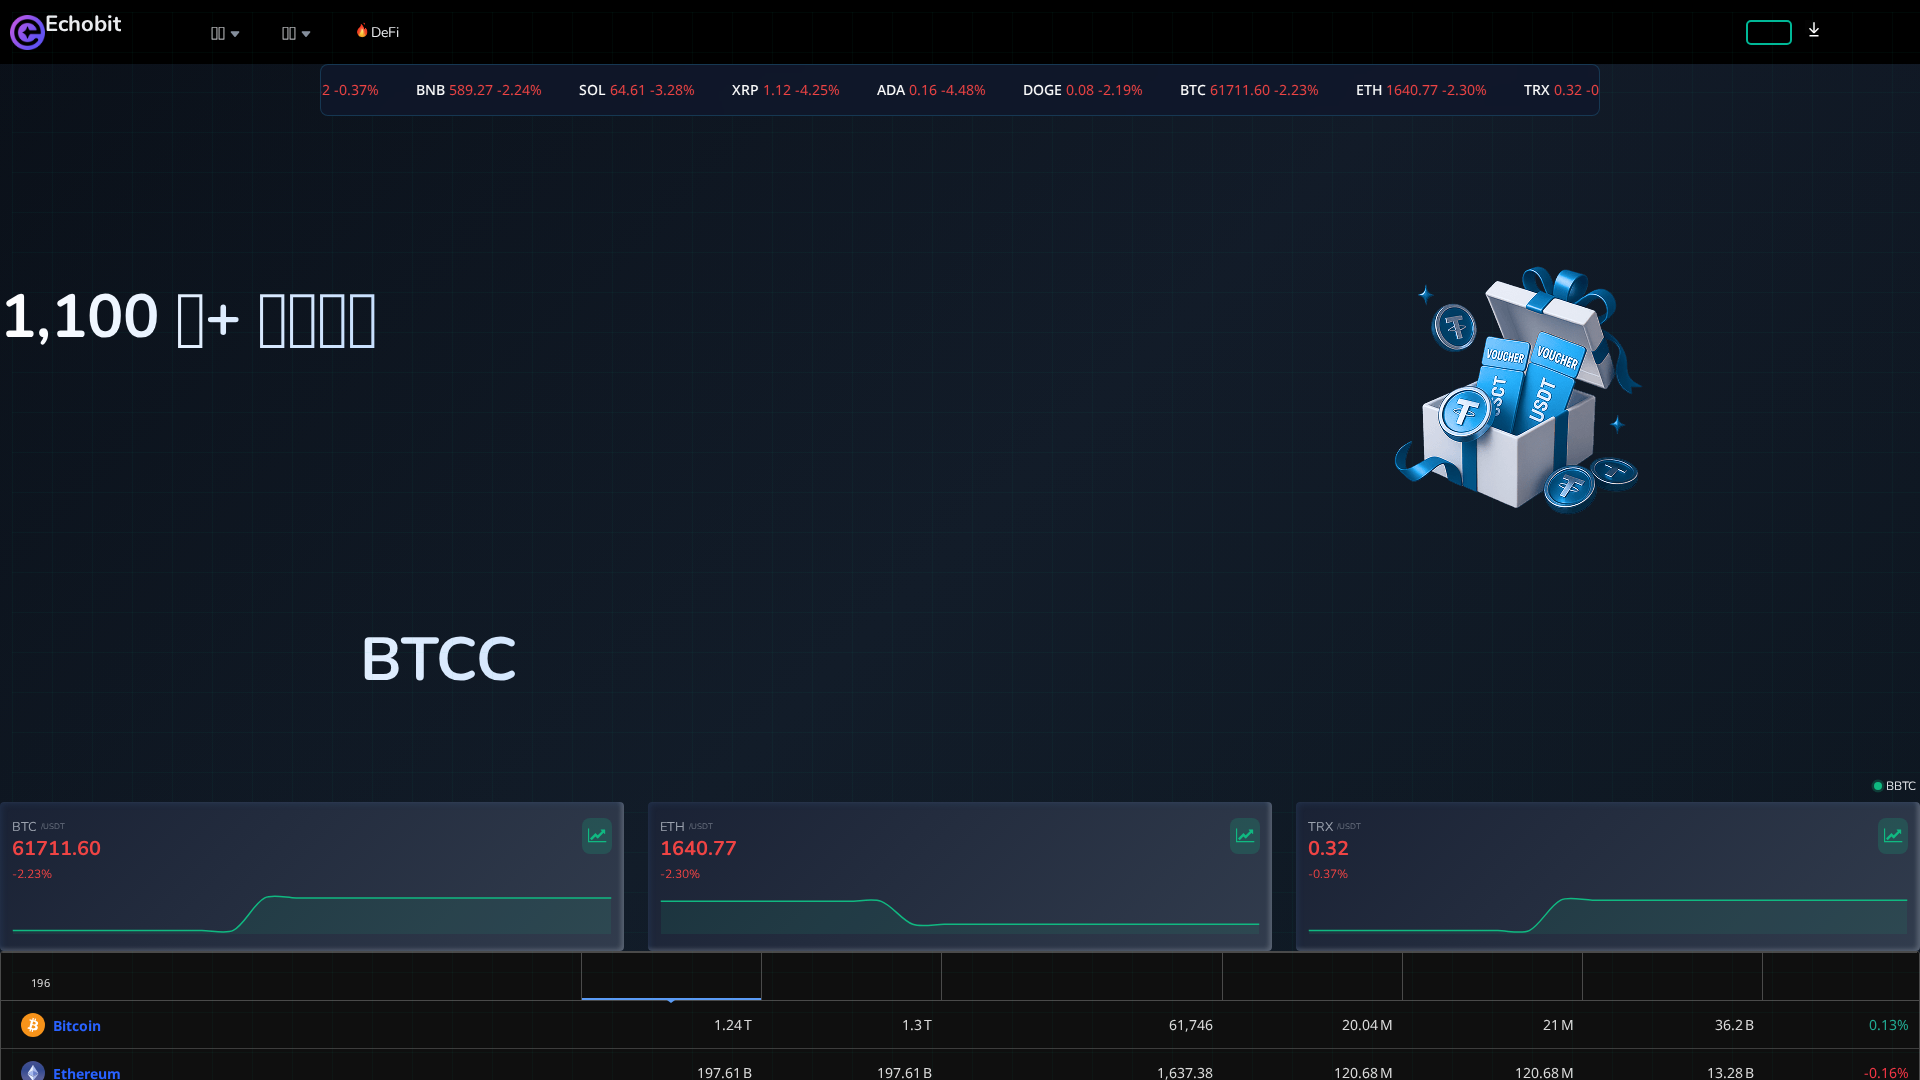The width and height of the screenshot is (1920, 1080).
Task: Select XRP 1.12 in ticker bar
Action: [x=785, y=90]
